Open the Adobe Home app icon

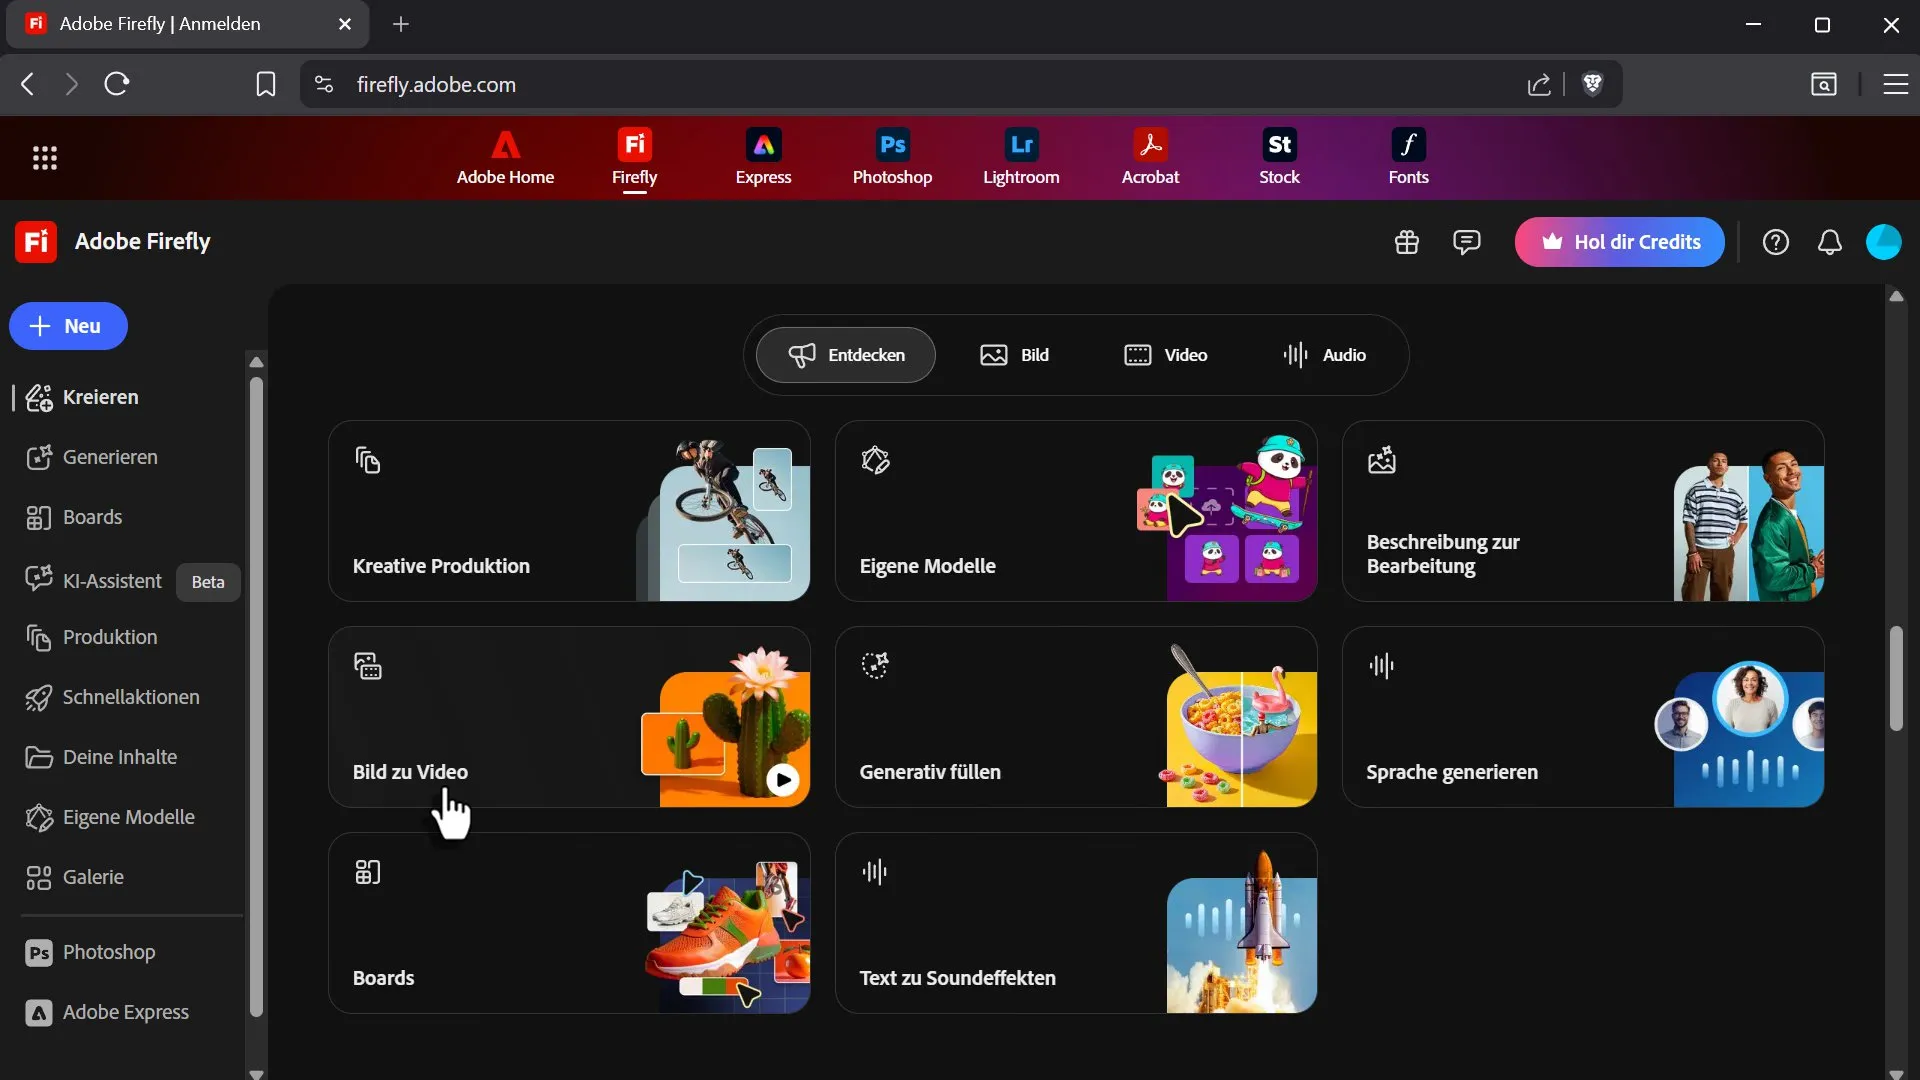tap(505, 158)
